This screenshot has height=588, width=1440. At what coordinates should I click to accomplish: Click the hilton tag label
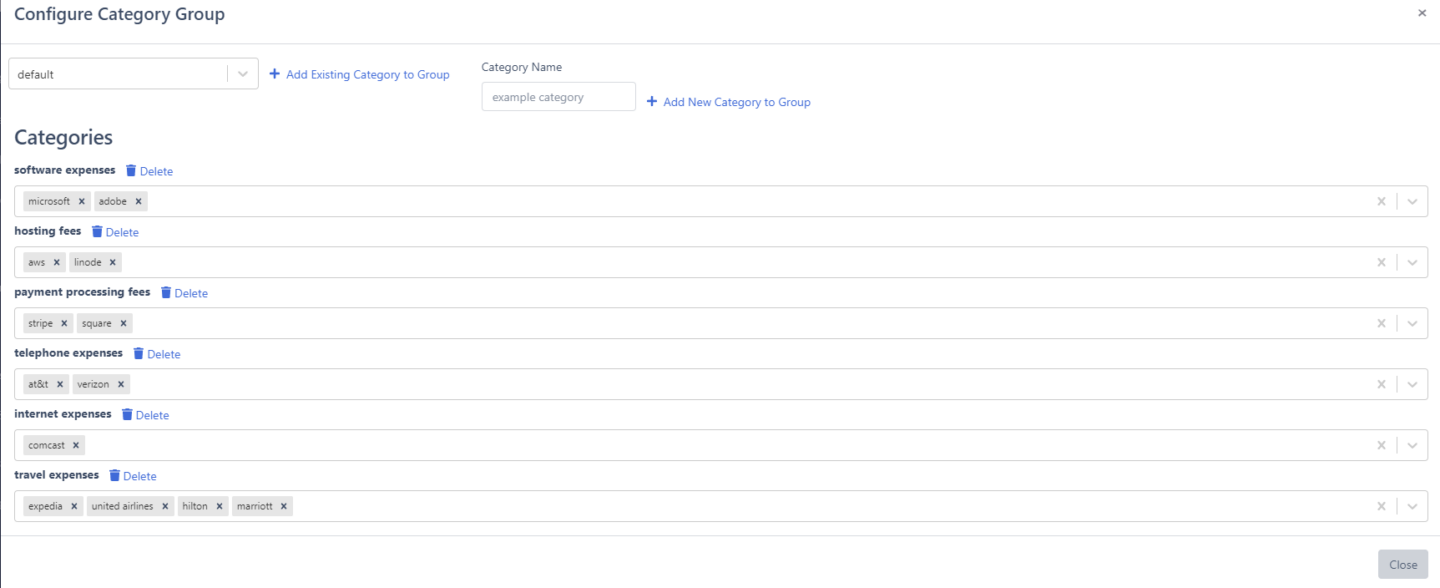195,506
